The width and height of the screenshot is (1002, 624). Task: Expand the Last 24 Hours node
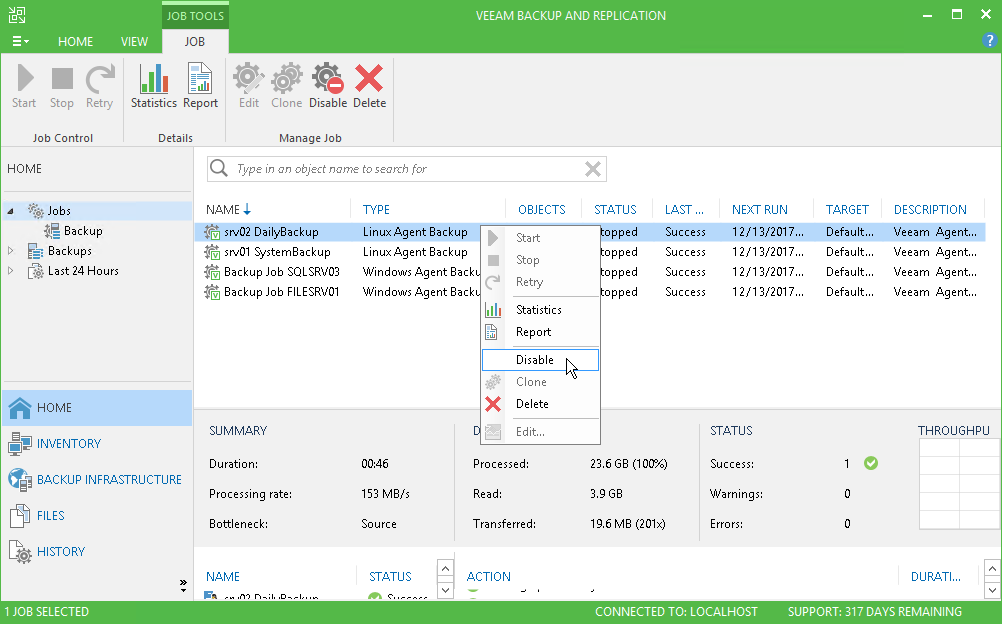10,271
